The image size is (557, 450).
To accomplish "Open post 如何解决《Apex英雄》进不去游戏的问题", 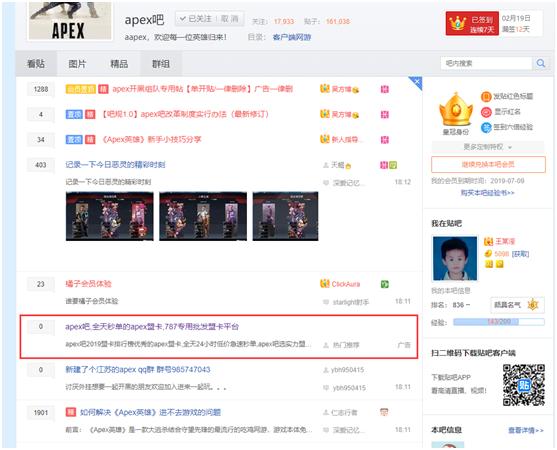I will tap(150, 412).
